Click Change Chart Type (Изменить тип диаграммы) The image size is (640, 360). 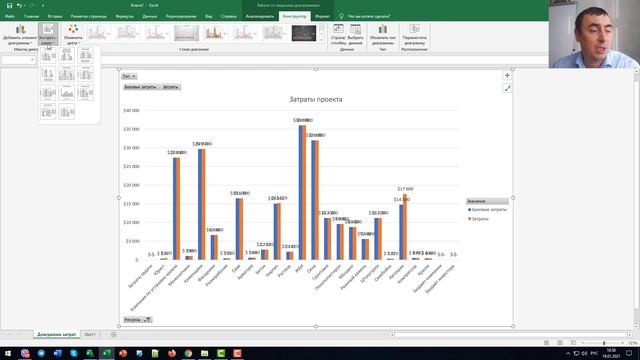(x=382, y=34)
